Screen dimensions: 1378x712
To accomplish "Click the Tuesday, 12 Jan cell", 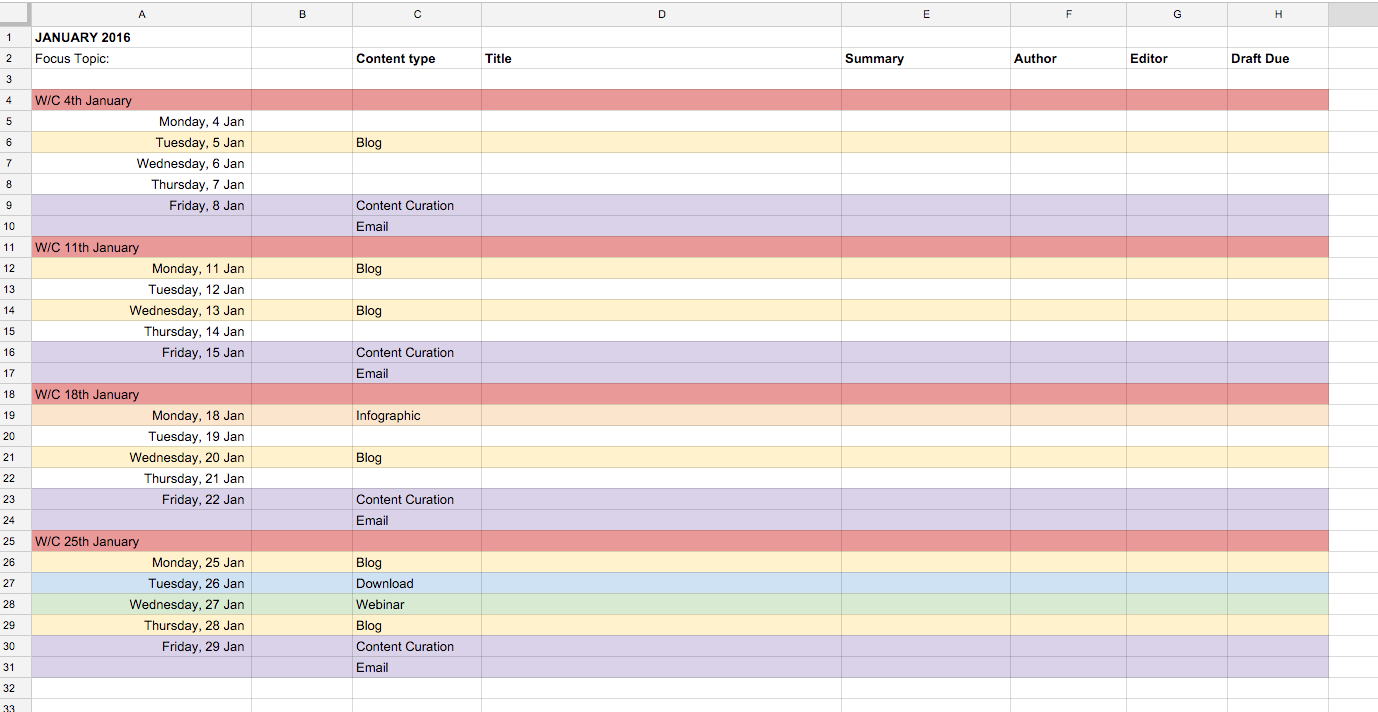I will tap(141, 290).
